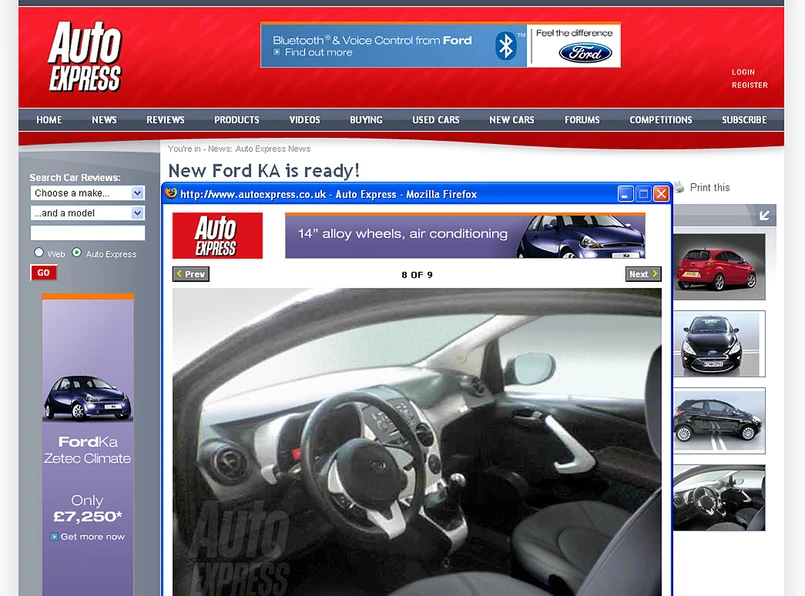Open the FORUMS menu item

582,120
